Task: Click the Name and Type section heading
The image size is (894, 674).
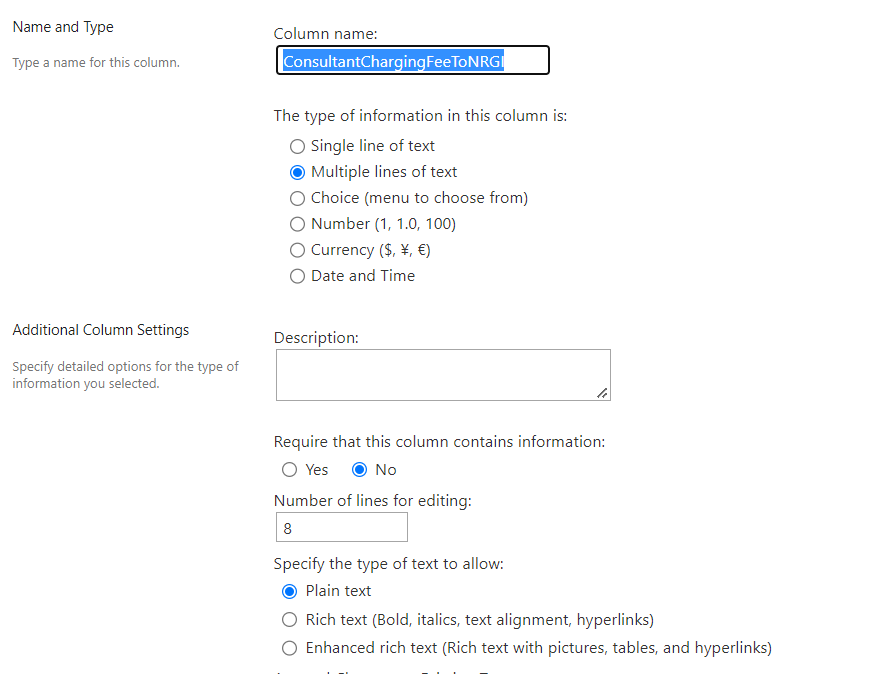Action: (x=62, y=27)
